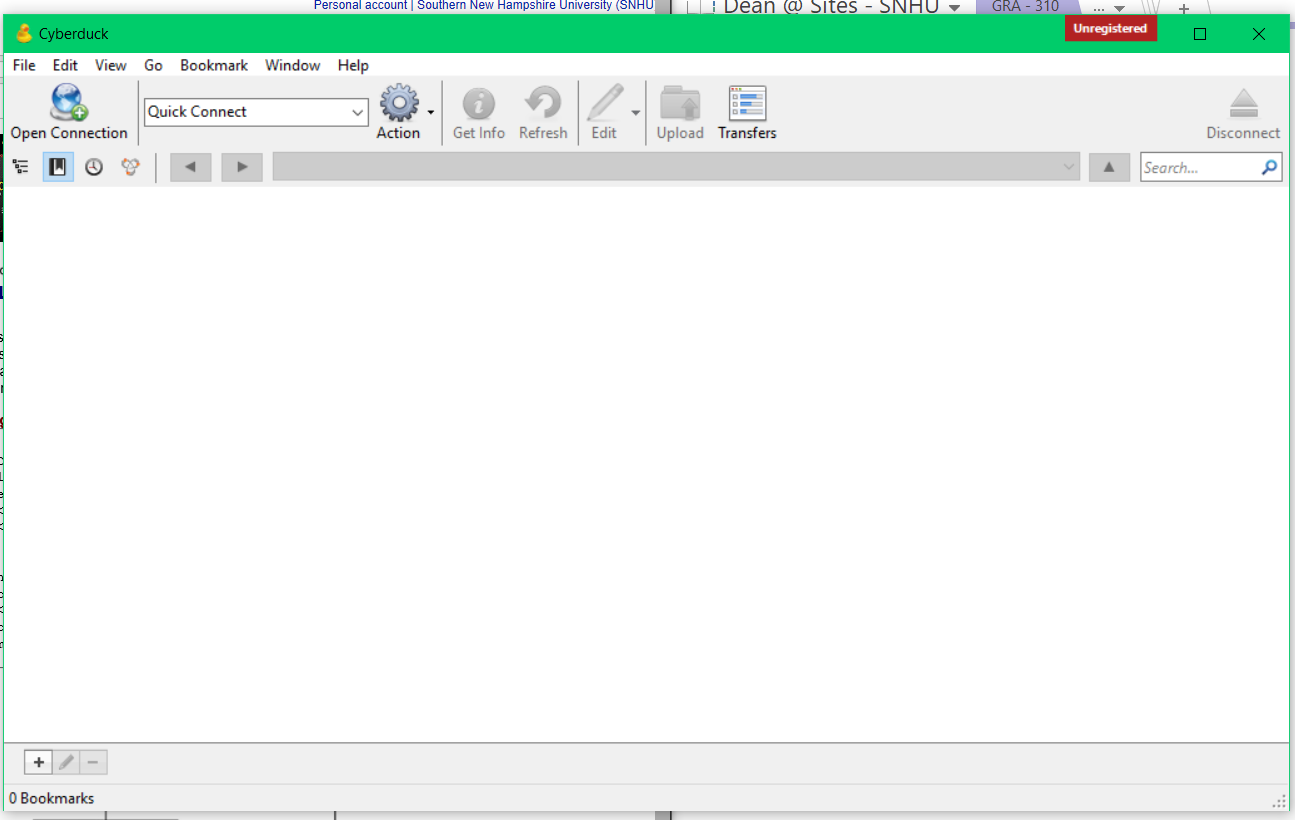Switch to the outline browser view icon
The height and width of the screenshot is (820, 1295).
(x=20, y=167)
